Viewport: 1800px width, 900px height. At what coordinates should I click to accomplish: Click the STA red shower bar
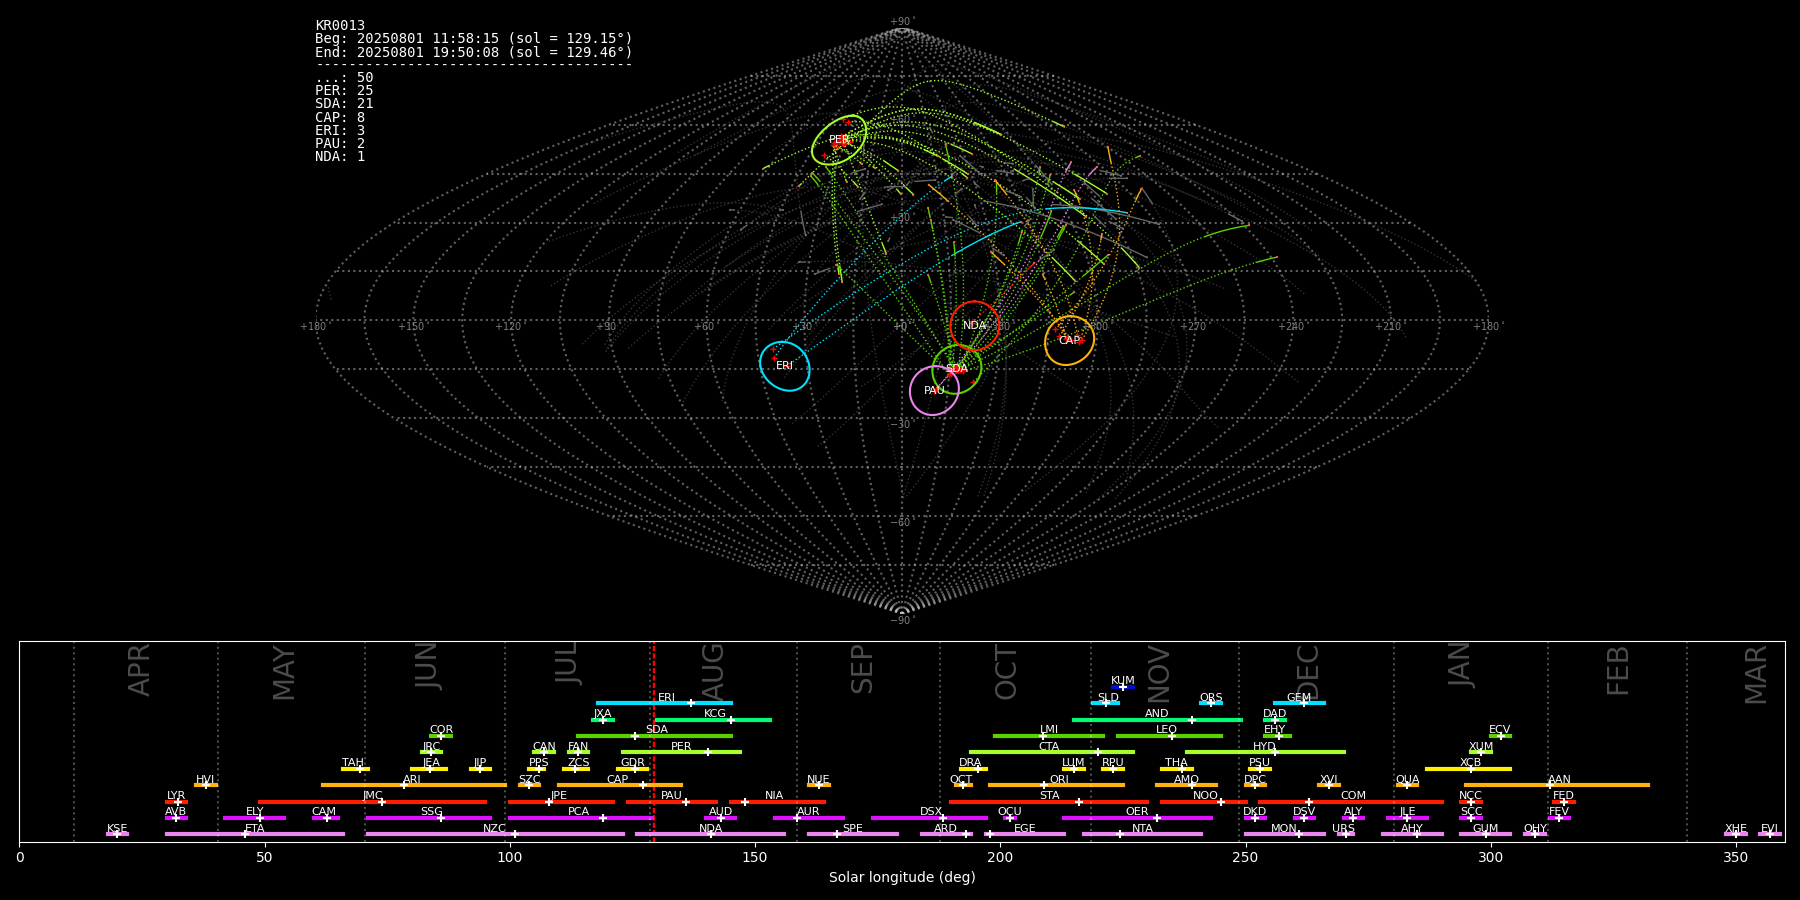(x=1049, y=802)
